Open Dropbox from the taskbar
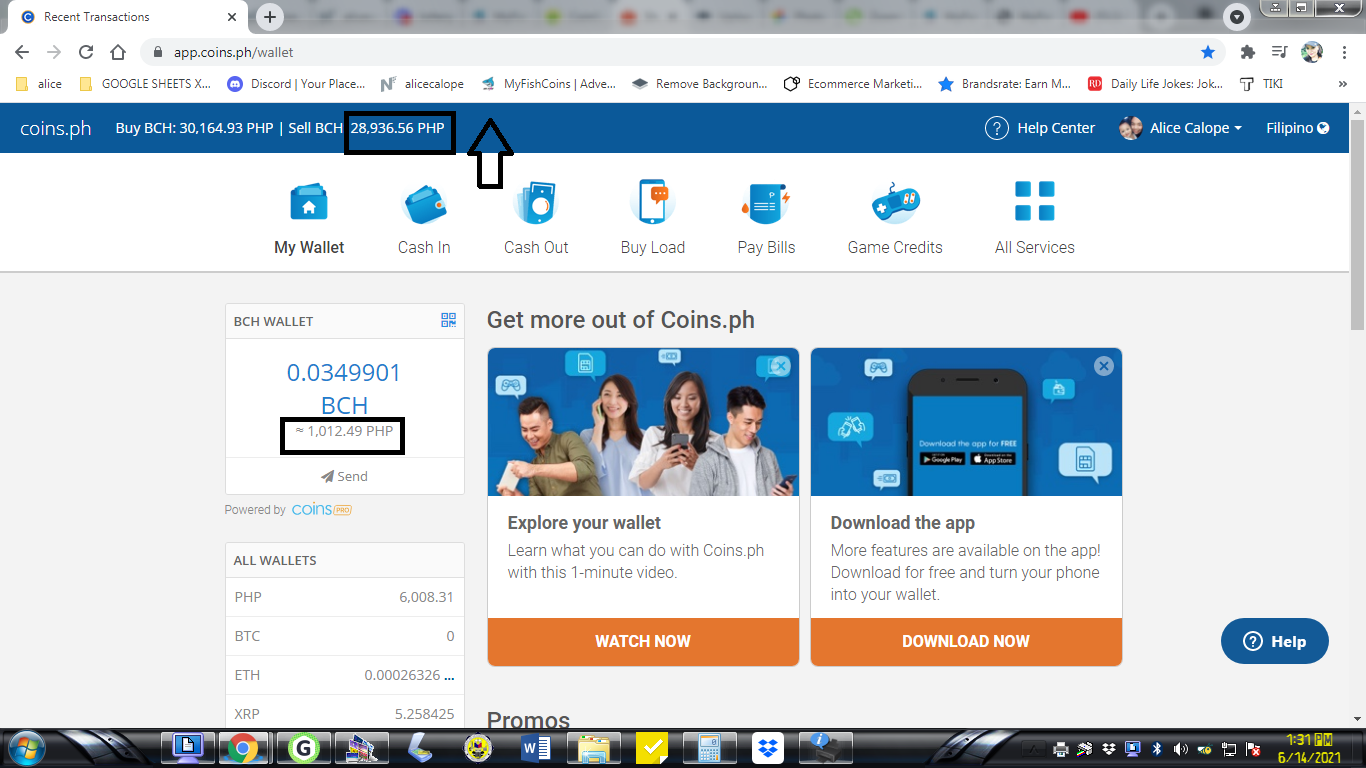 click(x=768, y=748)
